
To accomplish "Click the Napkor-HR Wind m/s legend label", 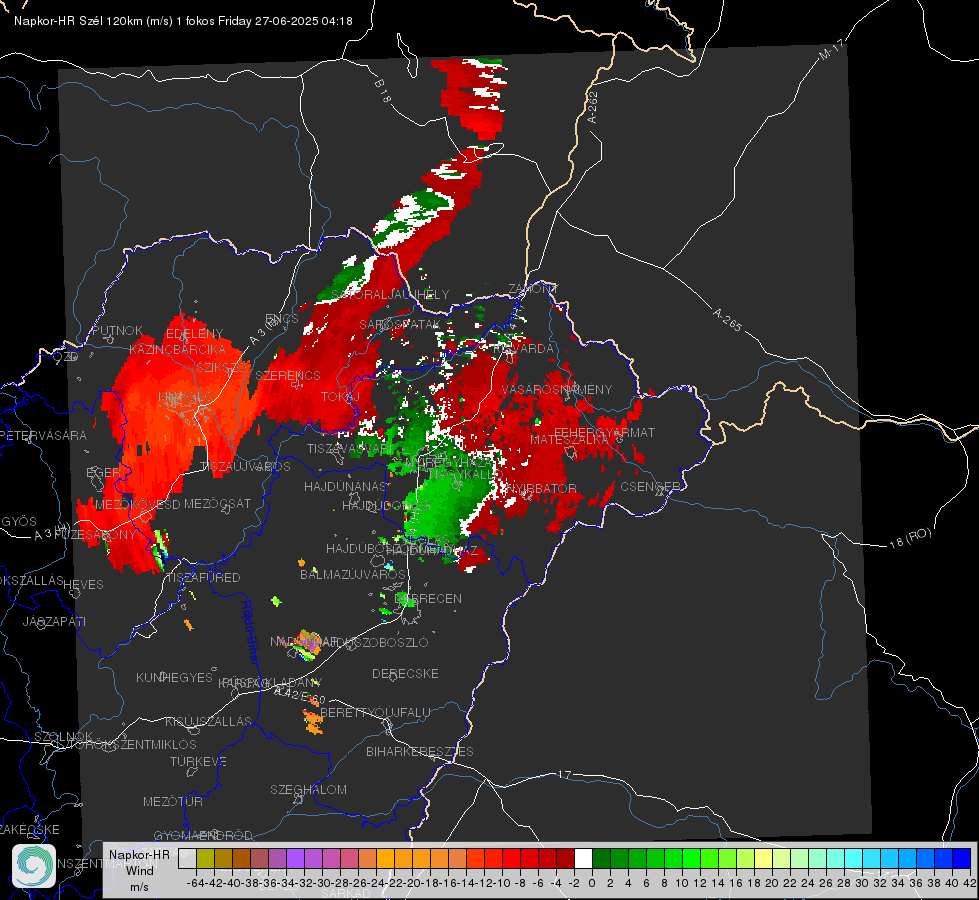I will pos(139,870).
